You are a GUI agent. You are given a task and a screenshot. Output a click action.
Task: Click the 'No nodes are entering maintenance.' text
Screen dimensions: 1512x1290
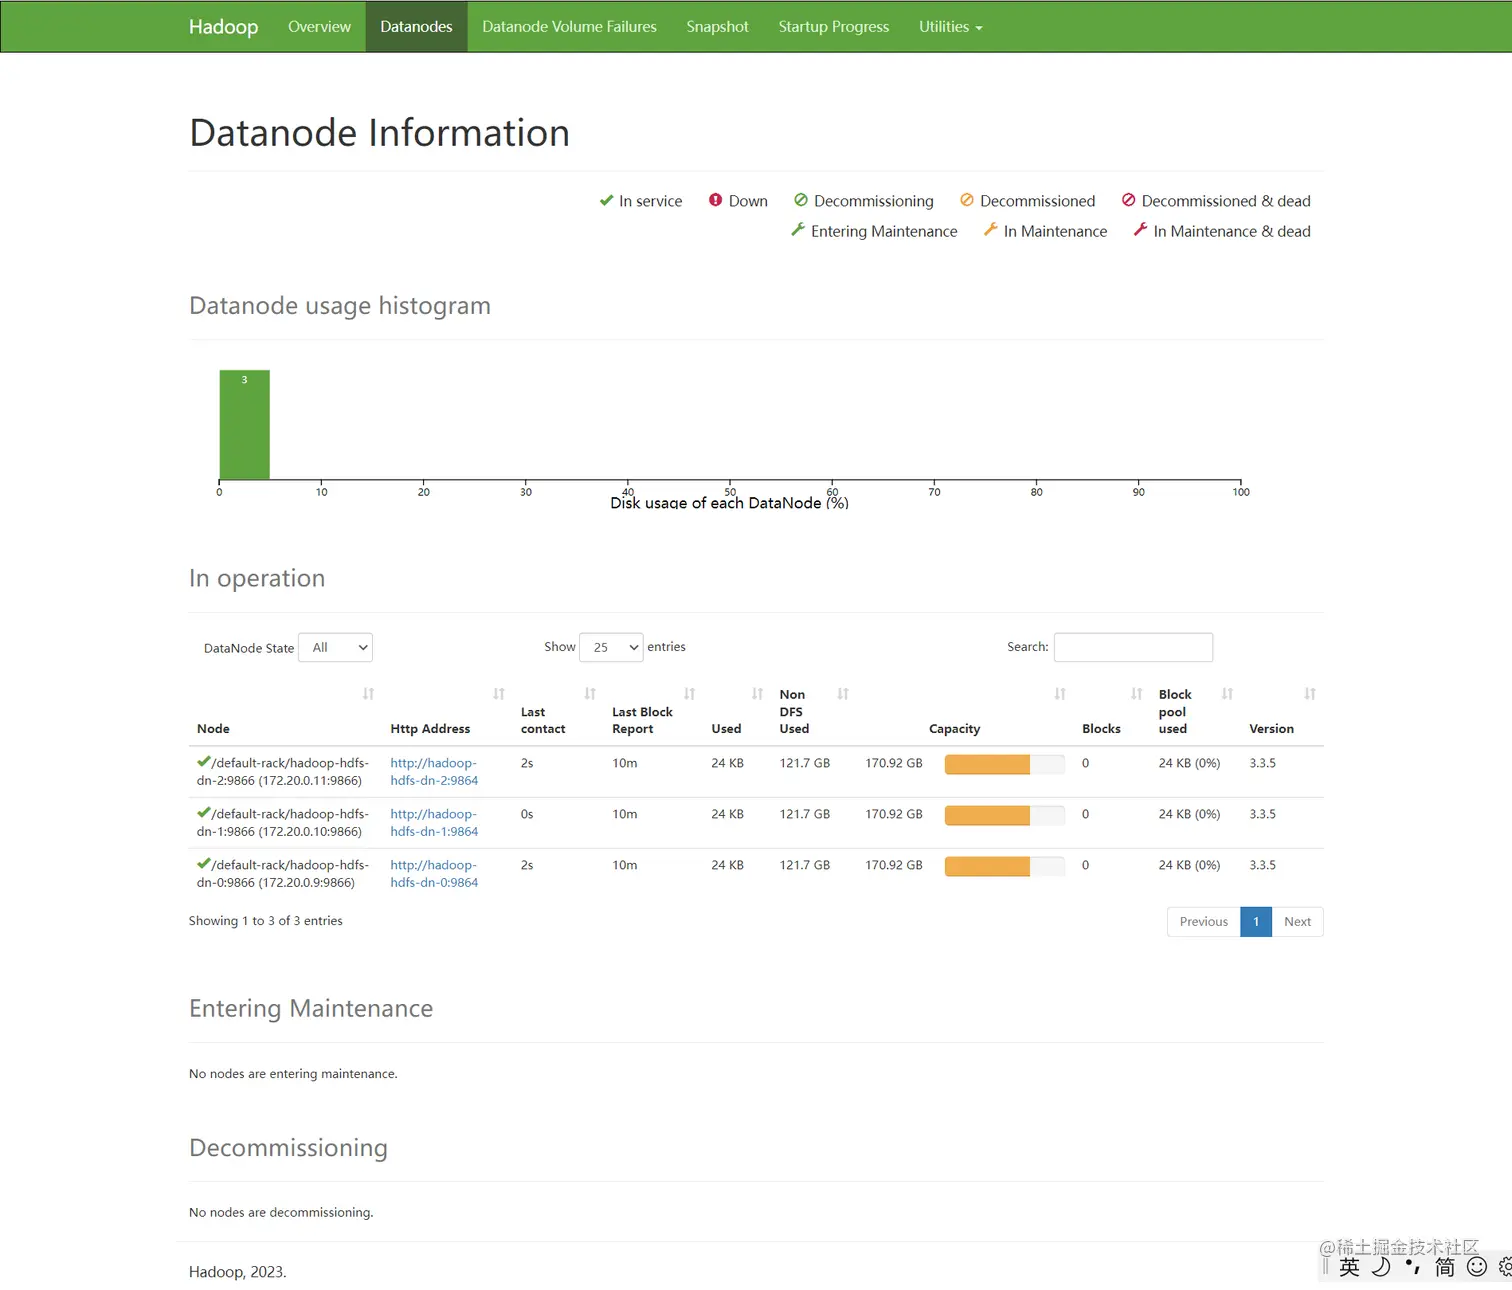293,1074
